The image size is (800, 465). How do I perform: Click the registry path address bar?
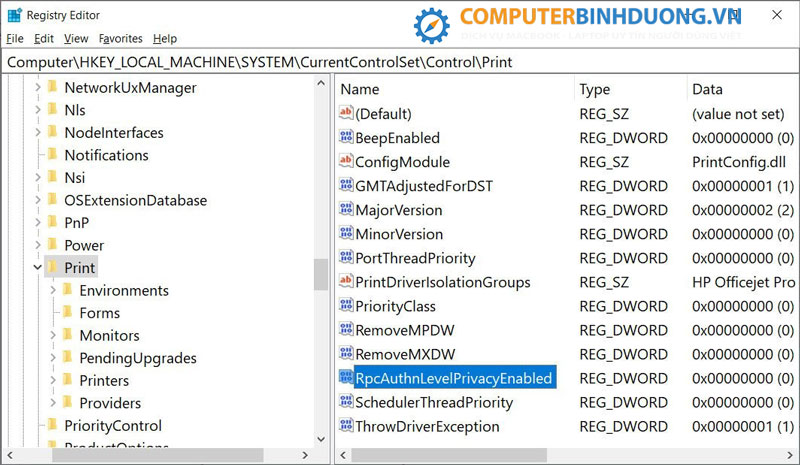[x=400, y=62]
